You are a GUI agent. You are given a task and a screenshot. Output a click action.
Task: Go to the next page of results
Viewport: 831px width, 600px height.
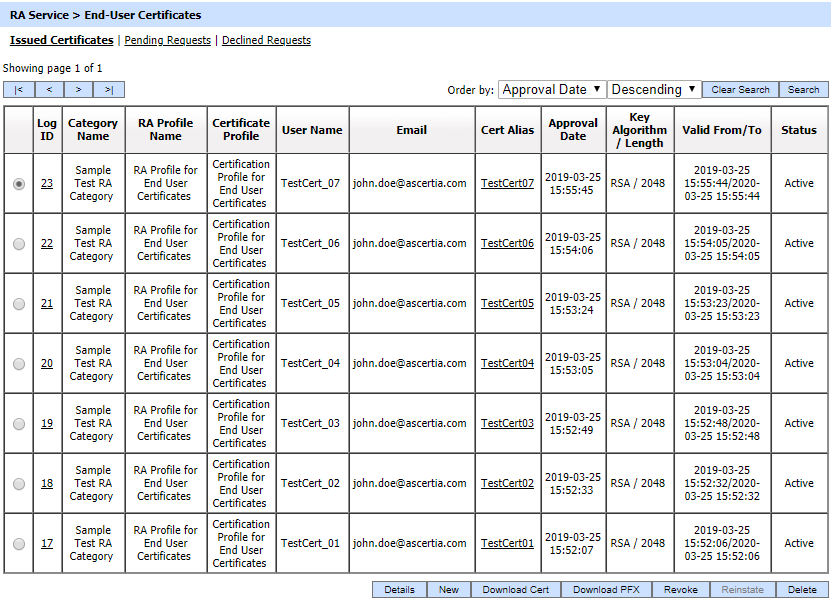[79, 90]
